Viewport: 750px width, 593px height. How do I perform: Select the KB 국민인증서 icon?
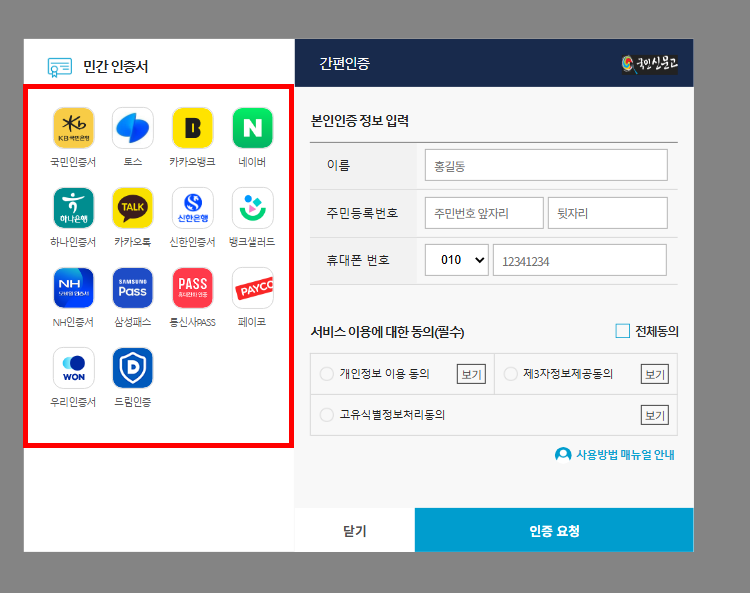(x=73, y=128)
